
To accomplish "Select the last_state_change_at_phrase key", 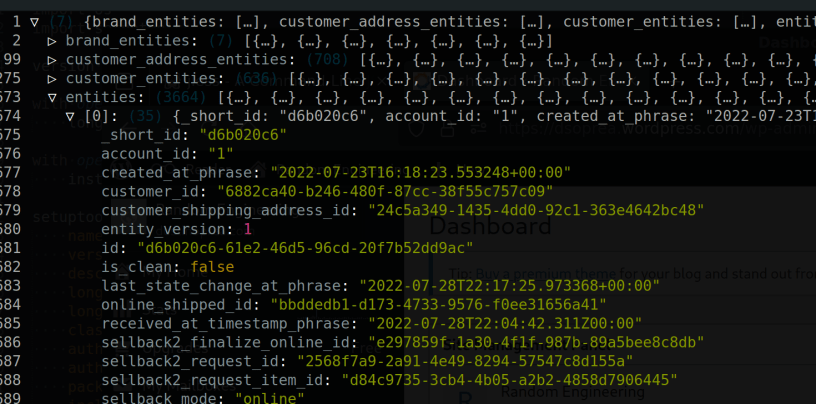I will (224, 286).
